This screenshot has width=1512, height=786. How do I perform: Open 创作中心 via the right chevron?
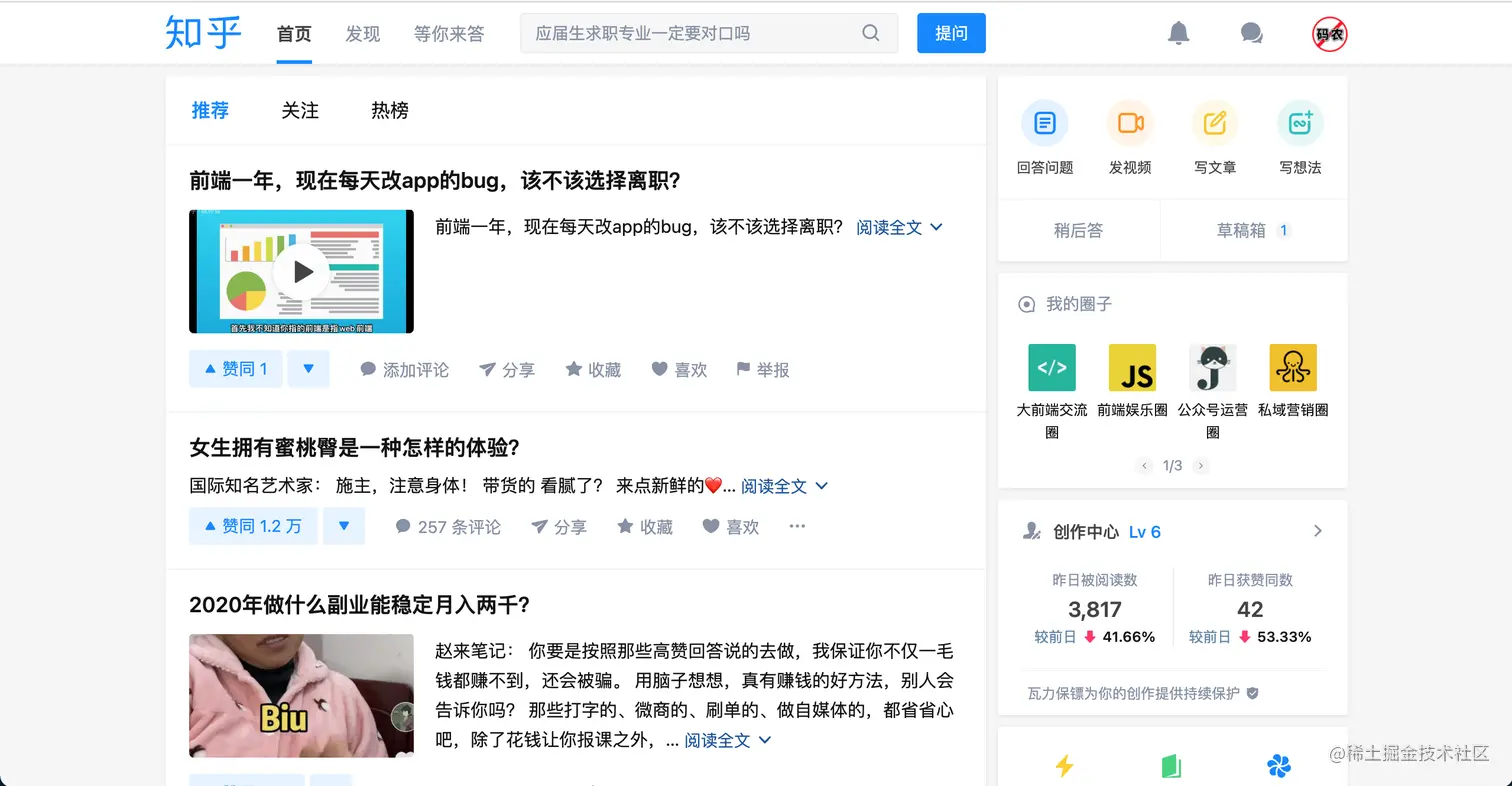point(1318,531)
